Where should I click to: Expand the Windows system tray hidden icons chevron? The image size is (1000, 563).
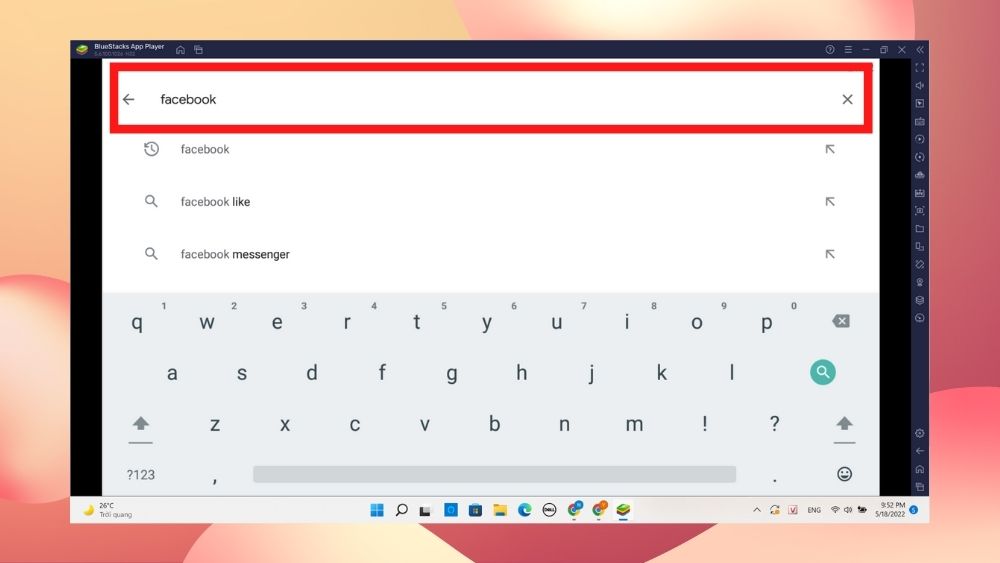[x=757, y=510]
